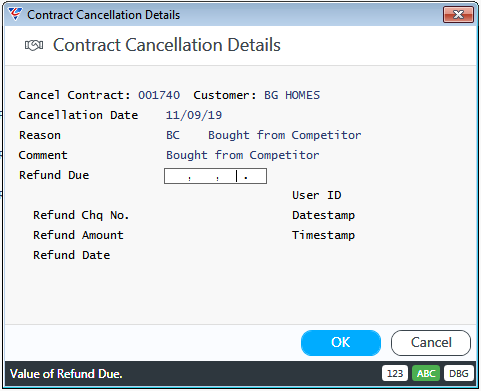This screenshot has height=391, width=481.
Task: Click the cancellation date 11/09/19
Action: tap(194, 115)
